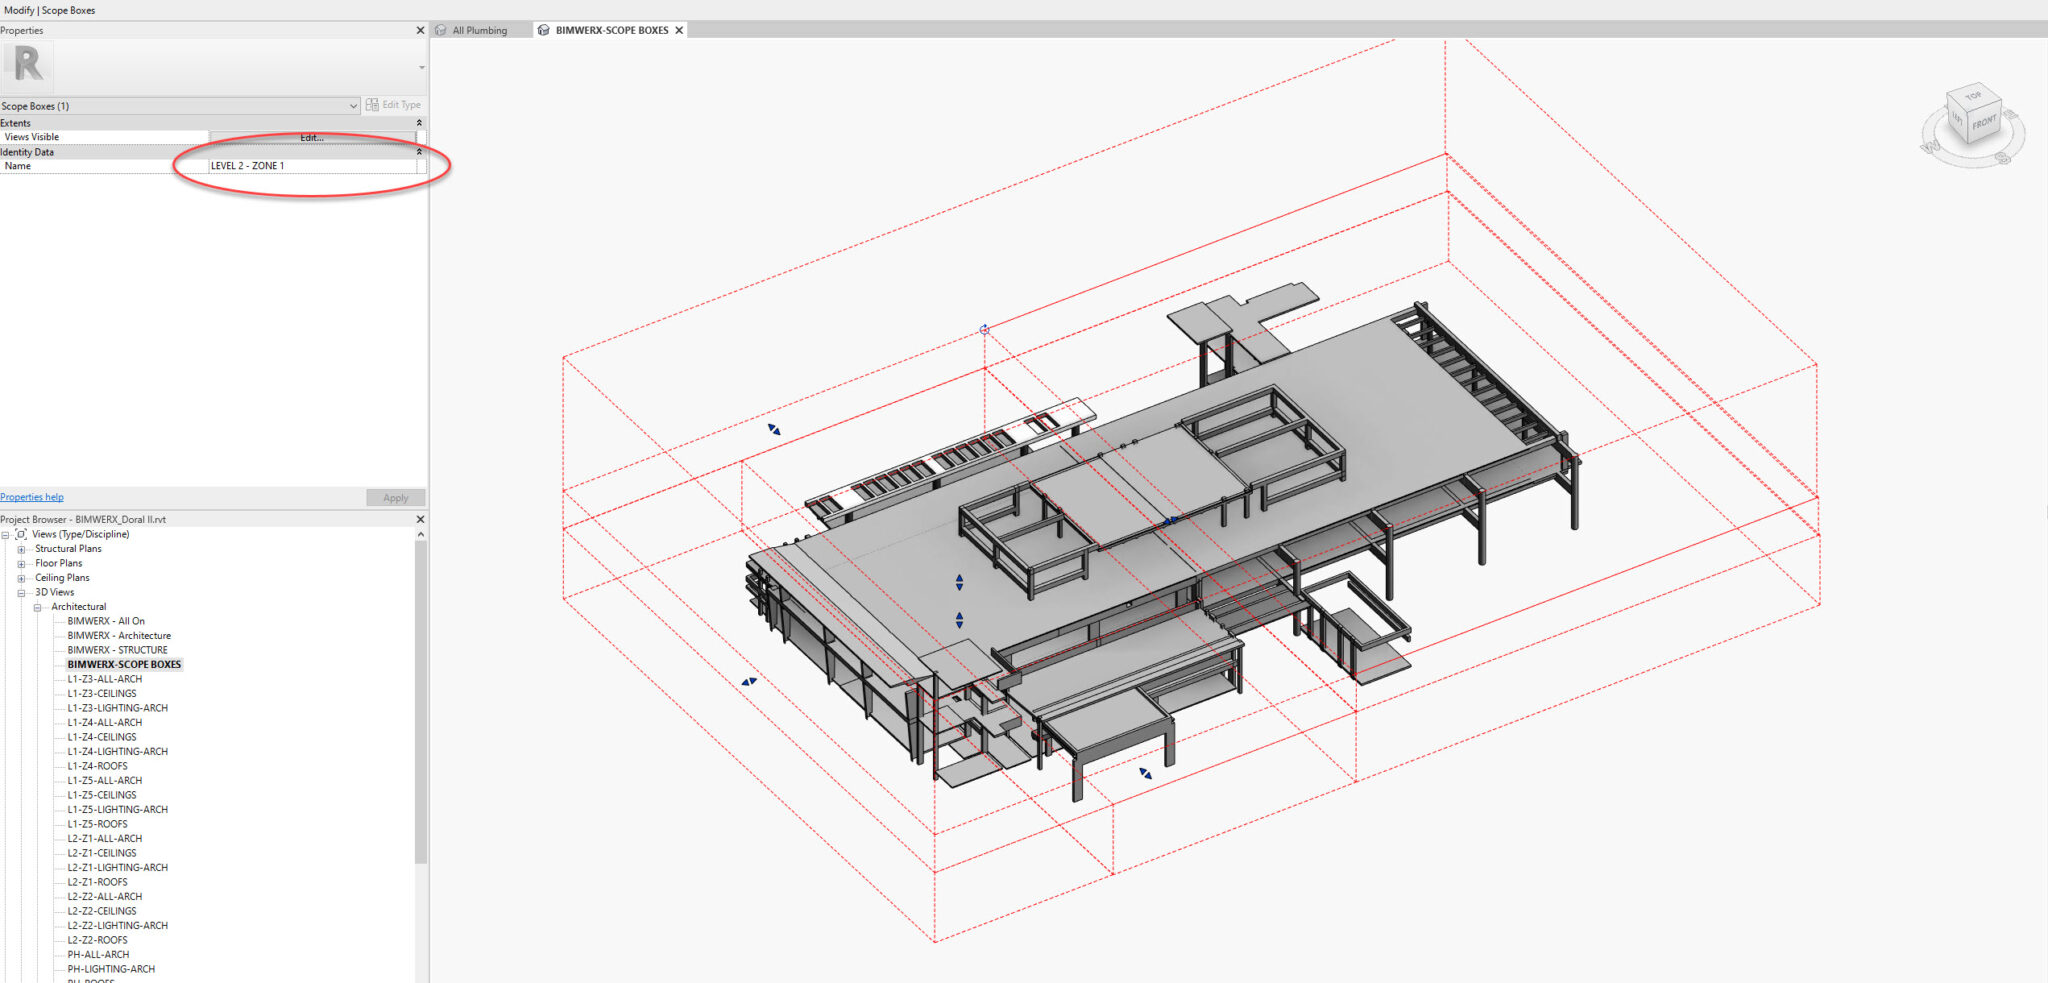Collapse the Identity Data section double-chevron
This screenshot has height=983, width=2048.
[x=419, y=151]
